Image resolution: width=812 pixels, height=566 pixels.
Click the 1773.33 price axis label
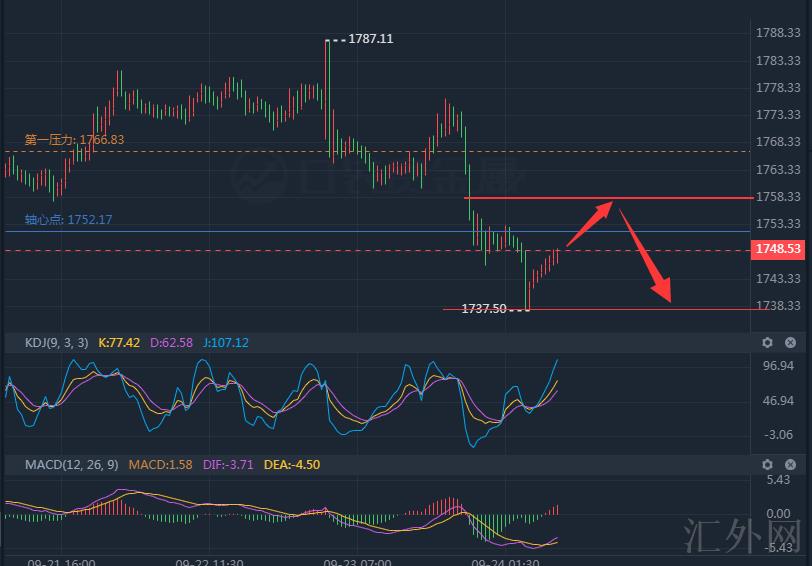click(778, 115)
